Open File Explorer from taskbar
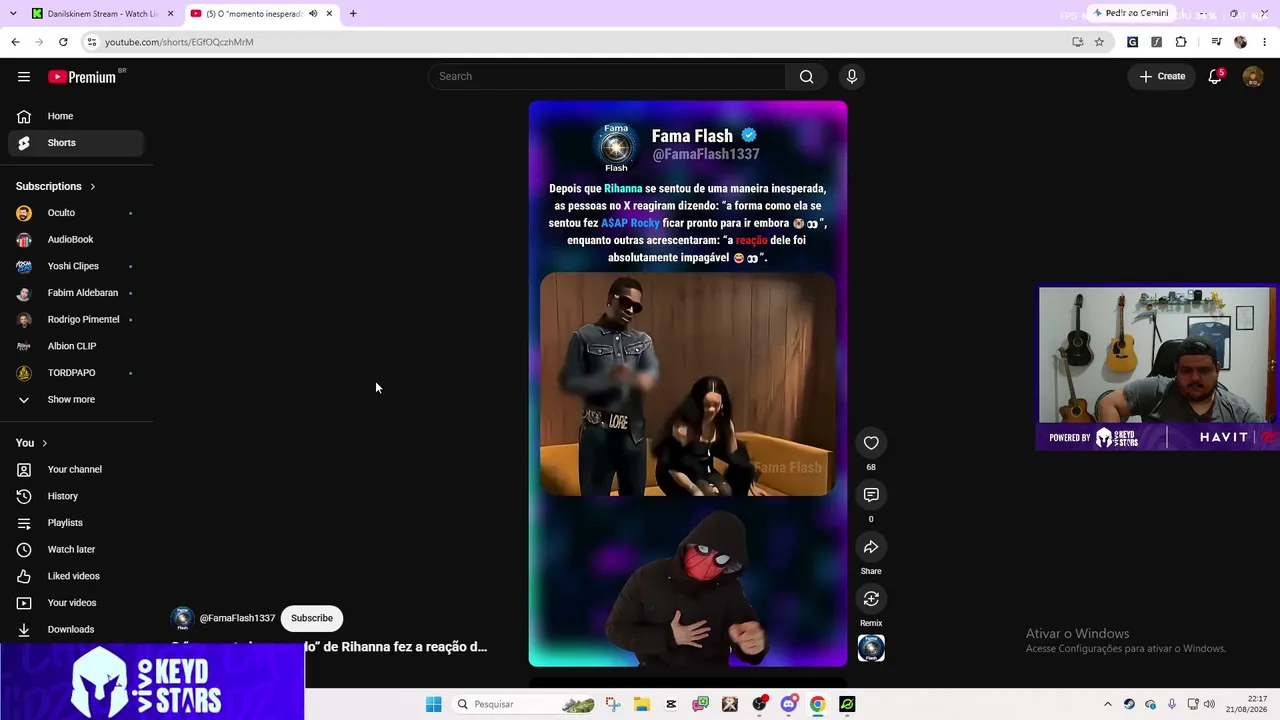 (641, 704)
